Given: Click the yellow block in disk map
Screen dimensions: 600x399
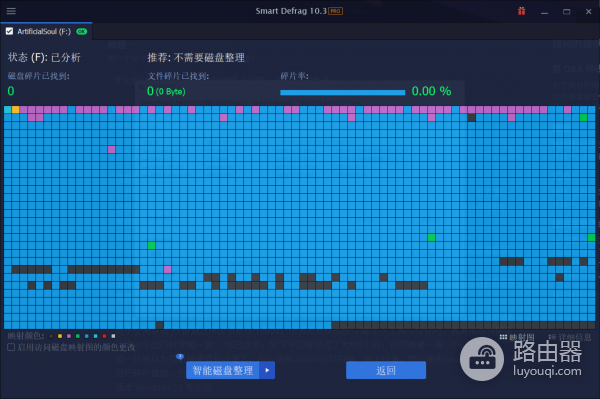Looking at the screenshot, I should pyautogui.click(x=16, y=110).
